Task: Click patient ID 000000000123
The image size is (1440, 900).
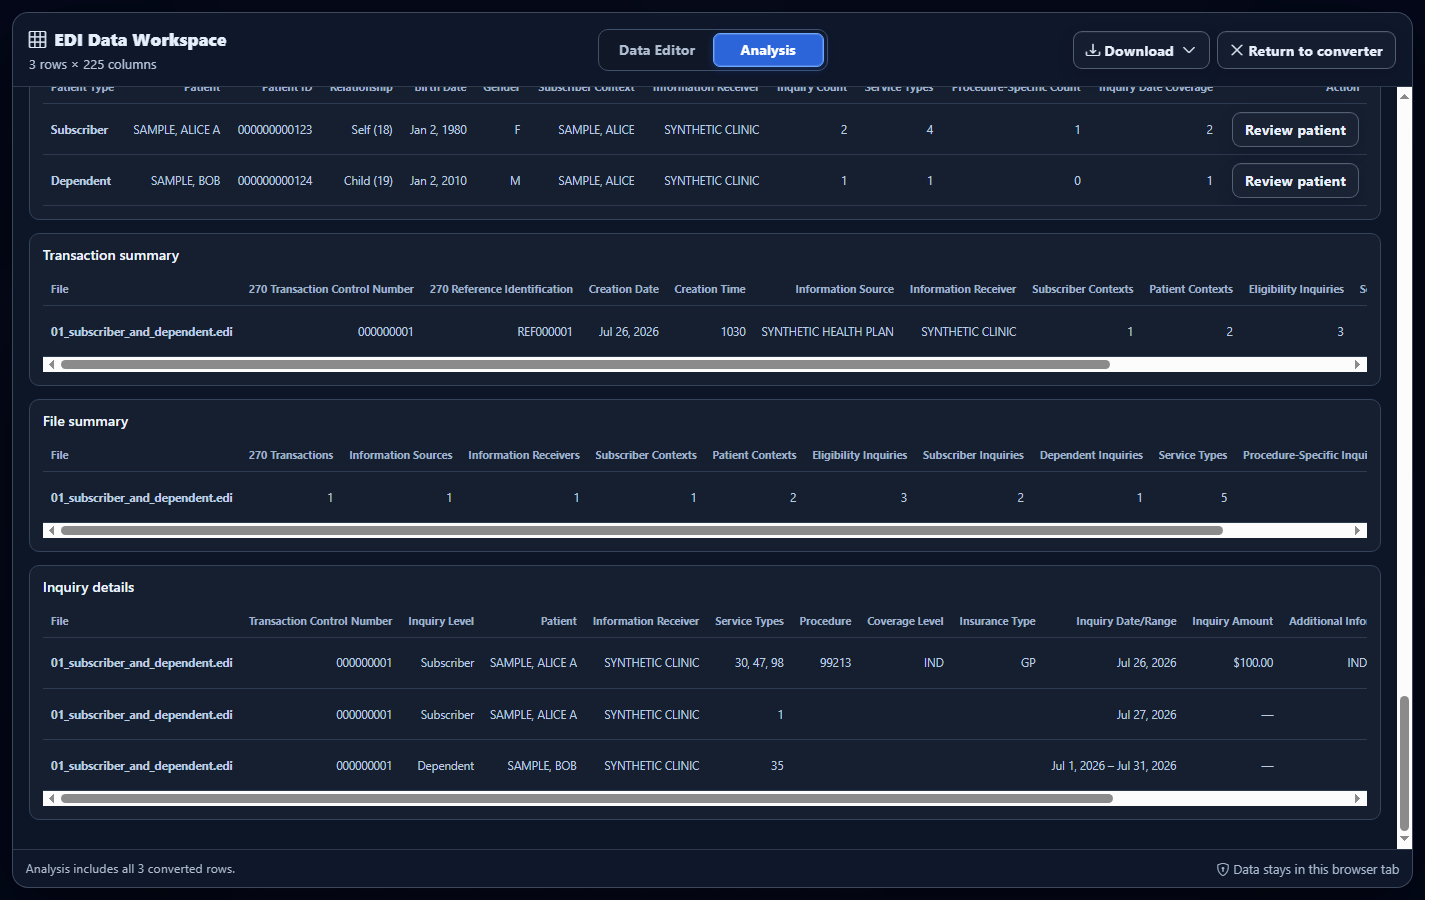Action: [x=275, y=130]
